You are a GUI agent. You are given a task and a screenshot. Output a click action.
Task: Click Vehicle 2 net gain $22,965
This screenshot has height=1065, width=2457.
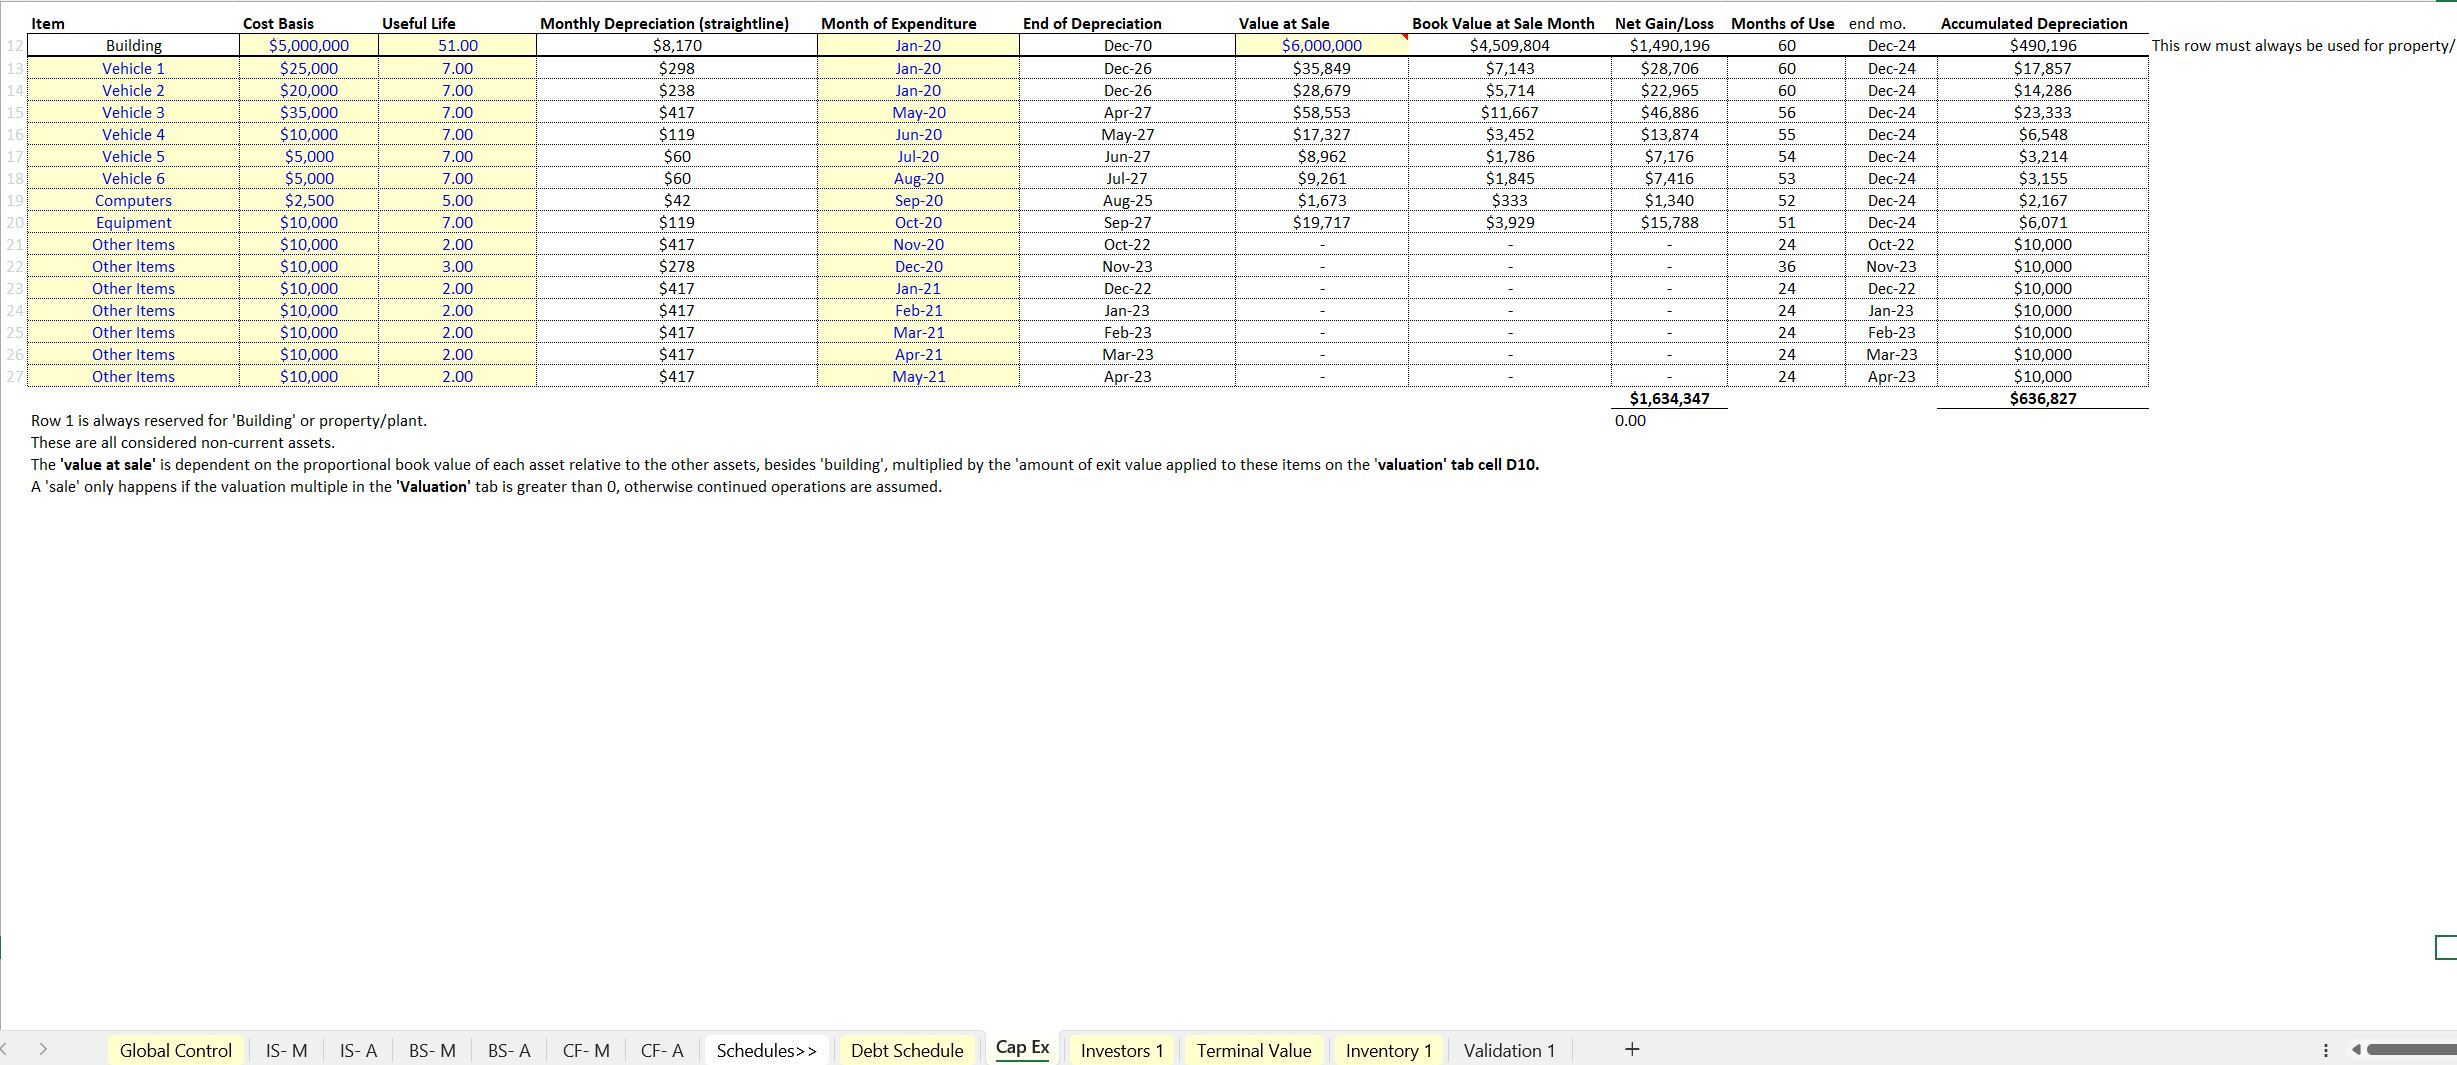[1669, 91]
